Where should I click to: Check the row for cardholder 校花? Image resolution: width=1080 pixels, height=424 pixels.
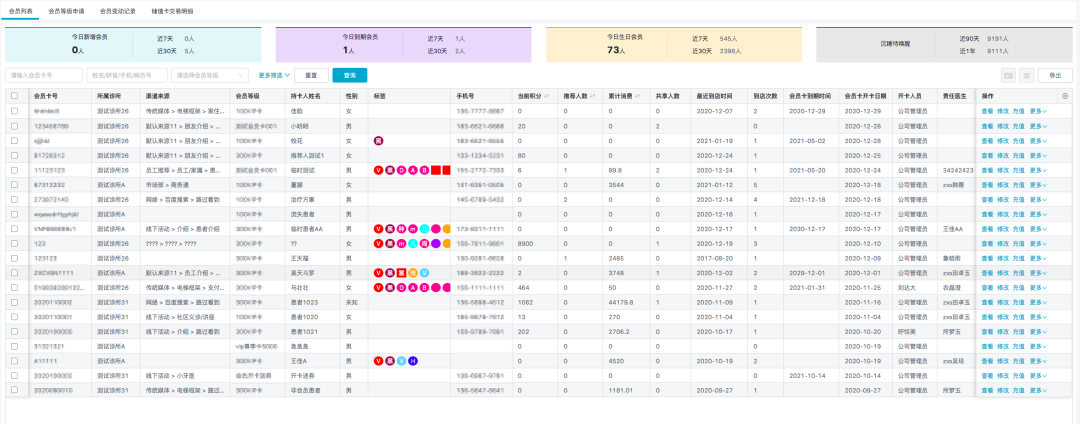(15, 140)
